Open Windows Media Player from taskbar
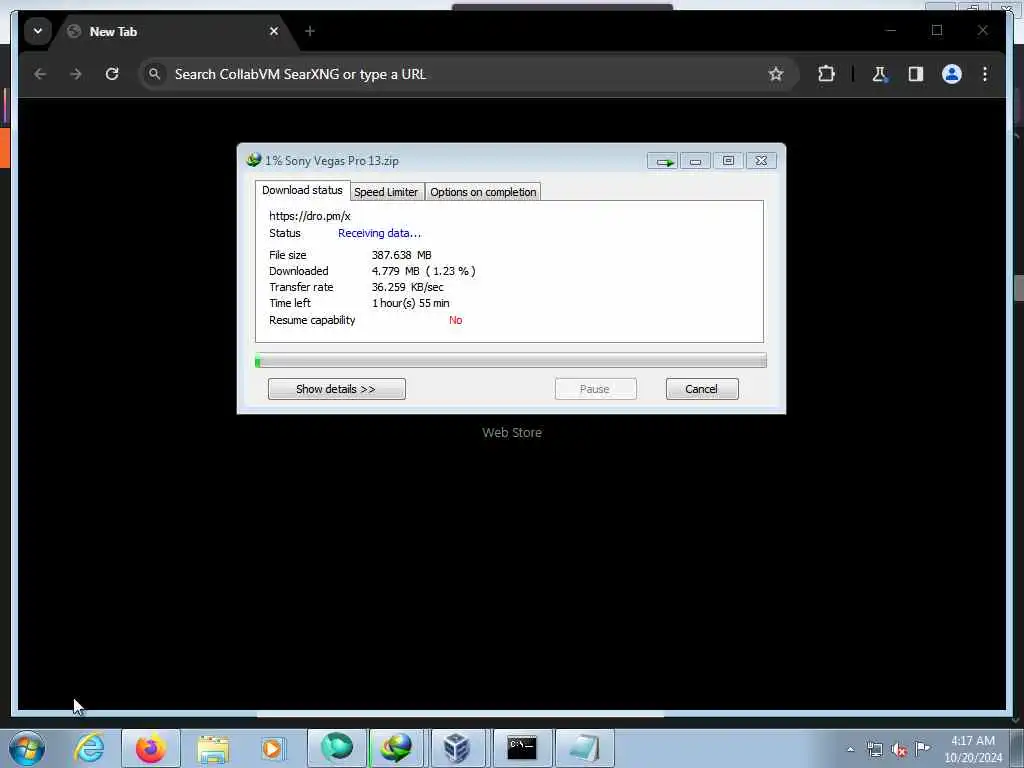Viewport: 1024px width, 768px height. (272, 748)
